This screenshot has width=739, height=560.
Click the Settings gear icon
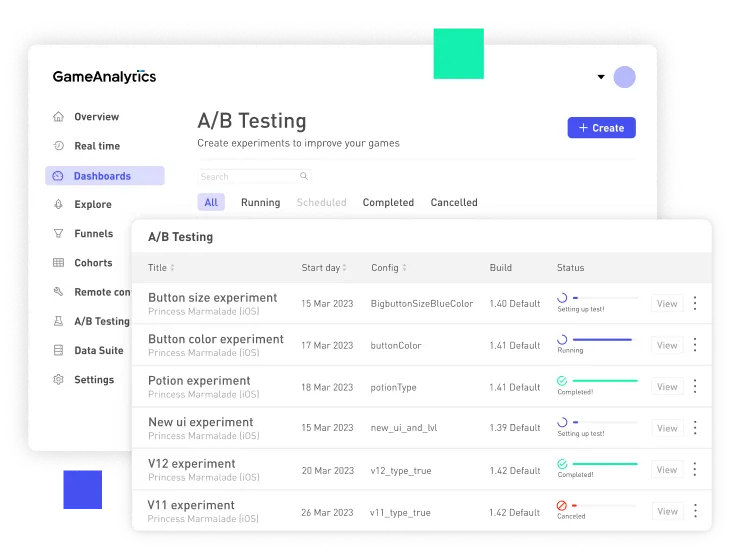click(58, 380)
